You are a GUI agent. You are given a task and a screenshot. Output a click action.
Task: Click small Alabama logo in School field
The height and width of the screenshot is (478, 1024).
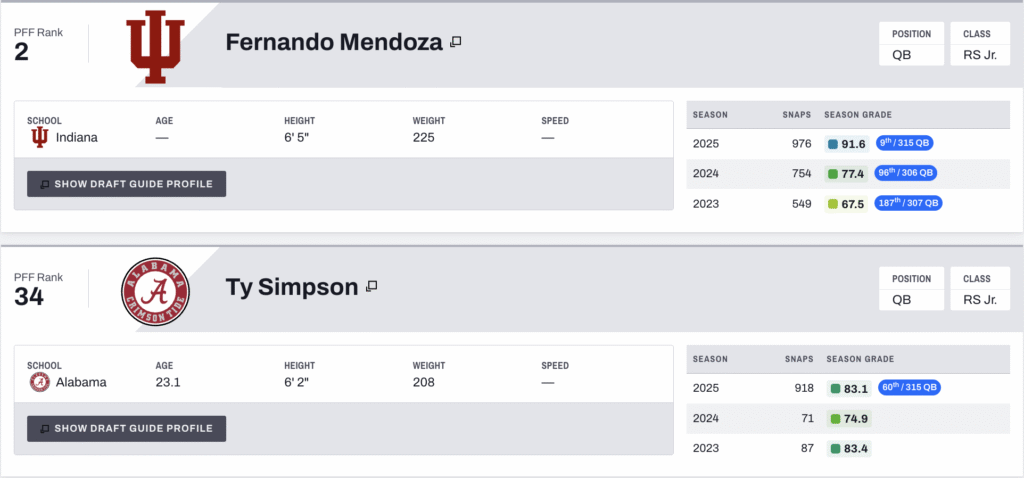(x=39, y=381)
